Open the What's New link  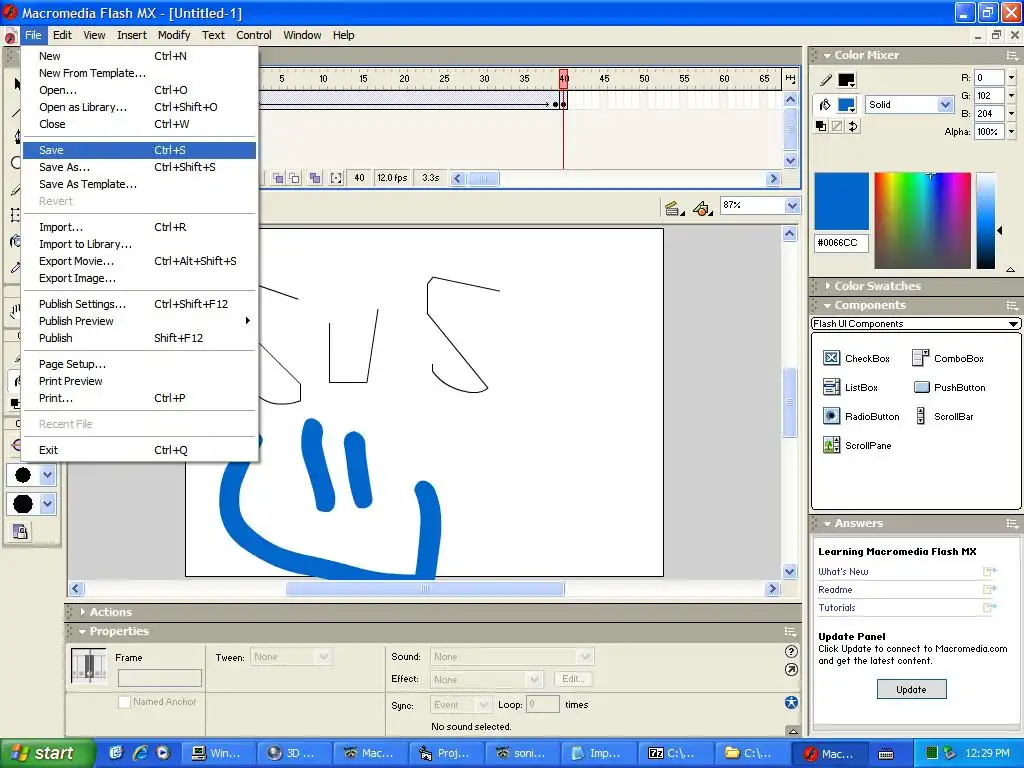point(843,571)
